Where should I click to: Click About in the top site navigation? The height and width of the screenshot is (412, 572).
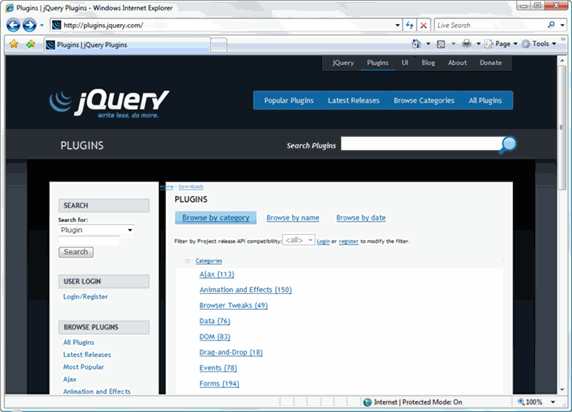click(x=457, y=63)
